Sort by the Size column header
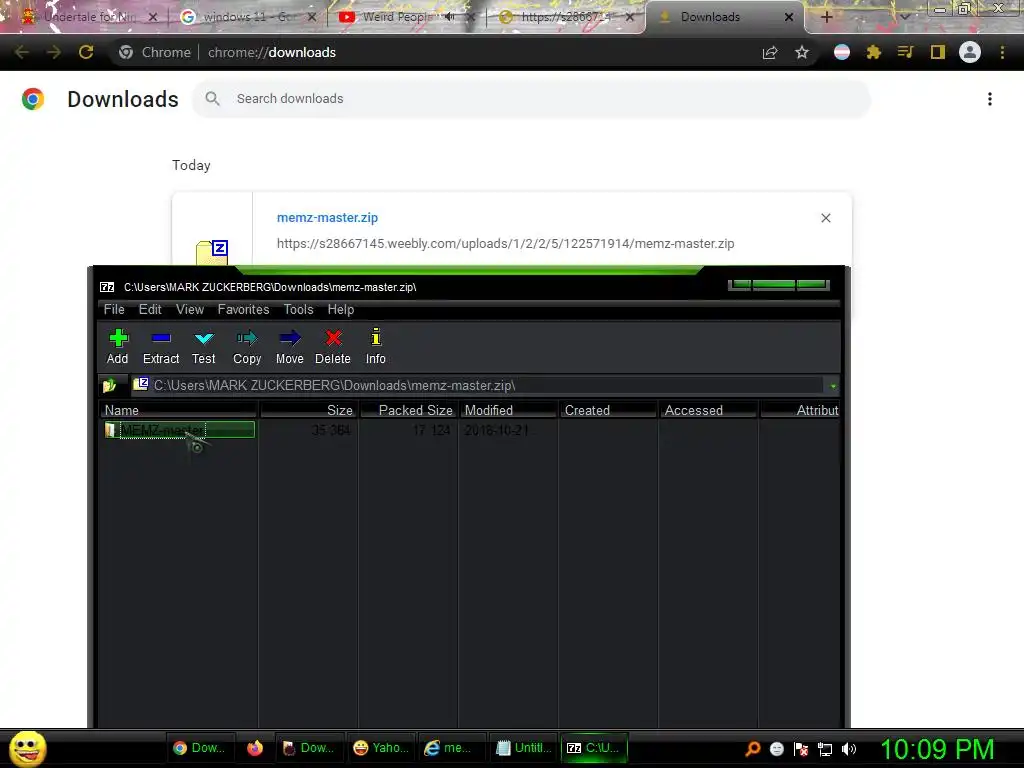This screenshot has height=768, width=1024. click(308, 410)
